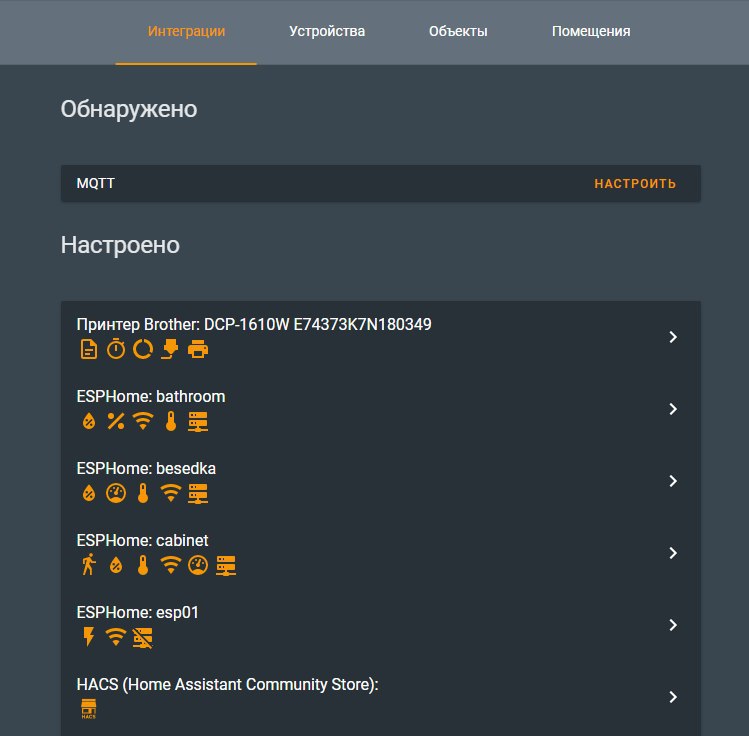The height and width of the screenshot is (736, 749).
Task: Click bathroom humidity water-drop icon
Action: tap(89, 421)
